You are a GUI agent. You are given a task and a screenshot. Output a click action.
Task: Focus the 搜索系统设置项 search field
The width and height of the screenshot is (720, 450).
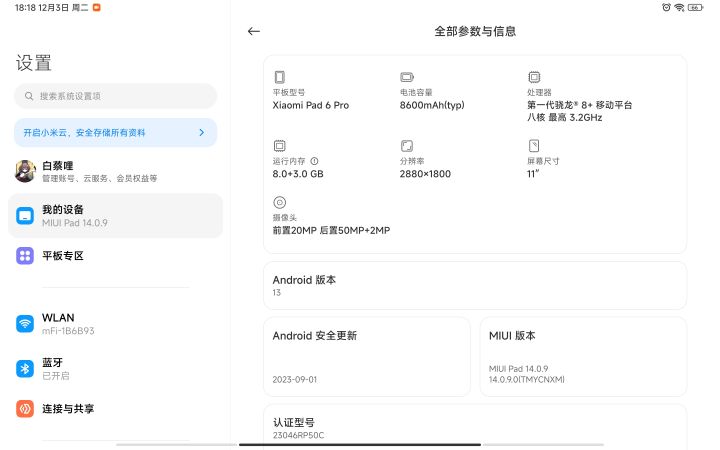(x=115, y=96)
